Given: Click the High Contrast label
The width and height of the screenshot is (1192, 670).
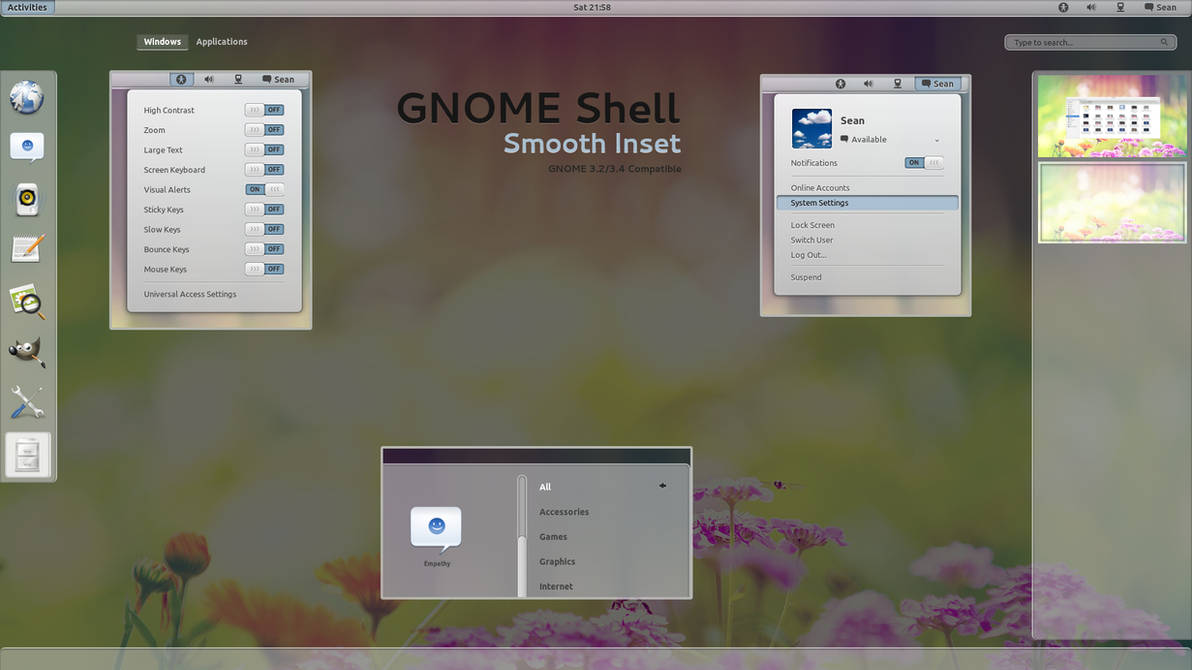Looking at the screenshot, I should 169,110.
